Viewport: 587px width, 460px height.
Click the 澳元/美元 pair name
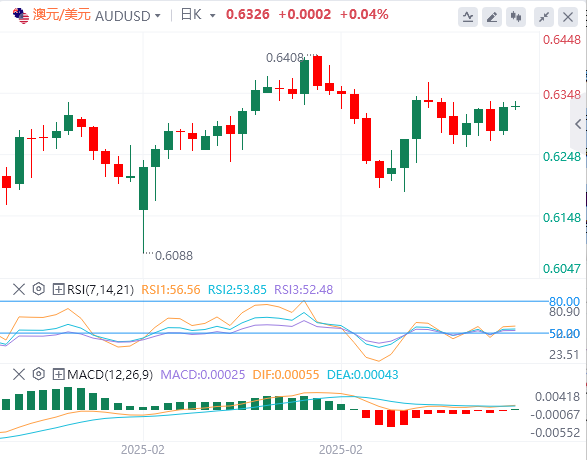coord(62,15)
